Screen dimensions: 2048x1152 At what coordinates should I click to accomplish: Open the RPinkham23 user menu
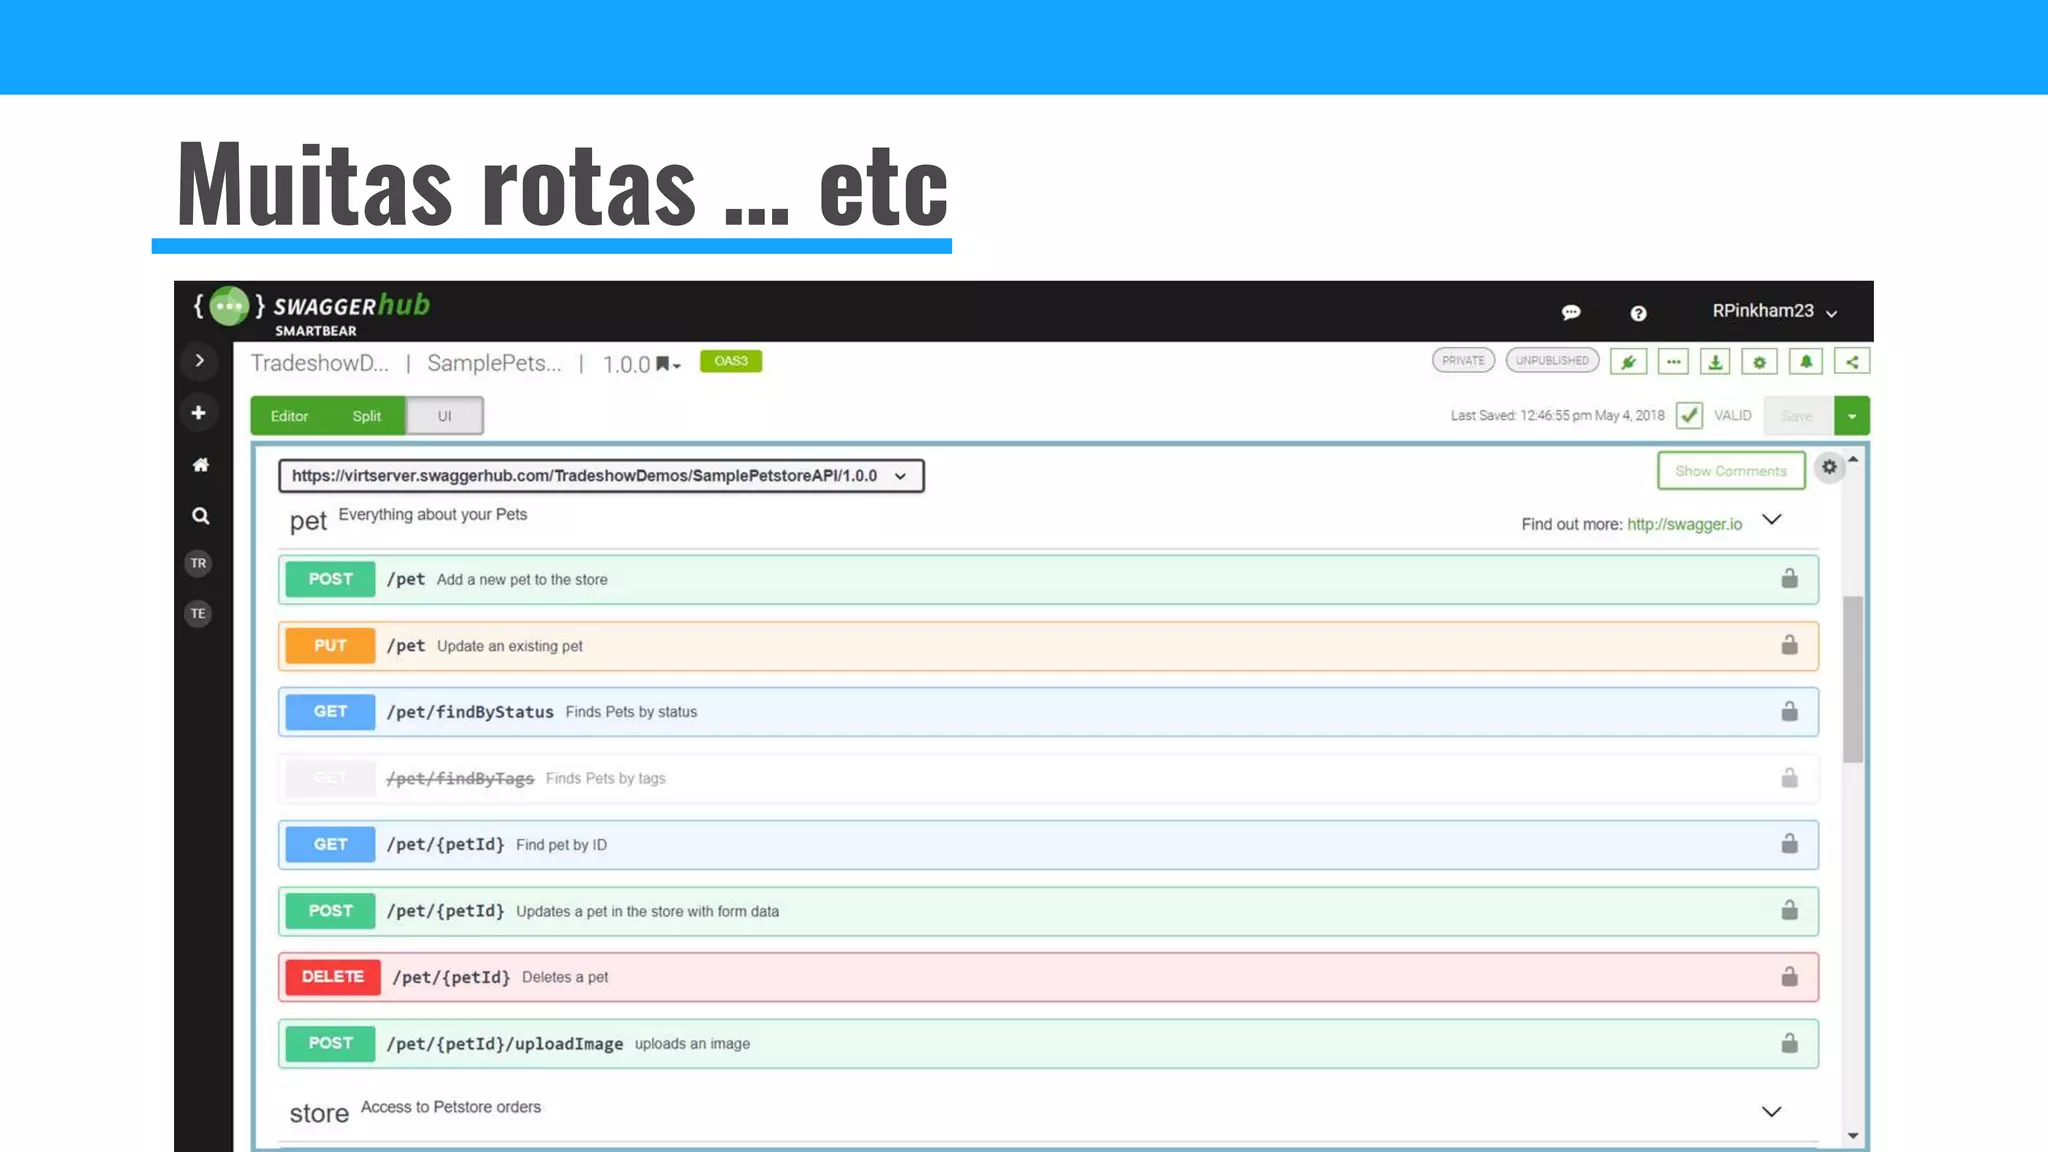(x=1774, y=311)
